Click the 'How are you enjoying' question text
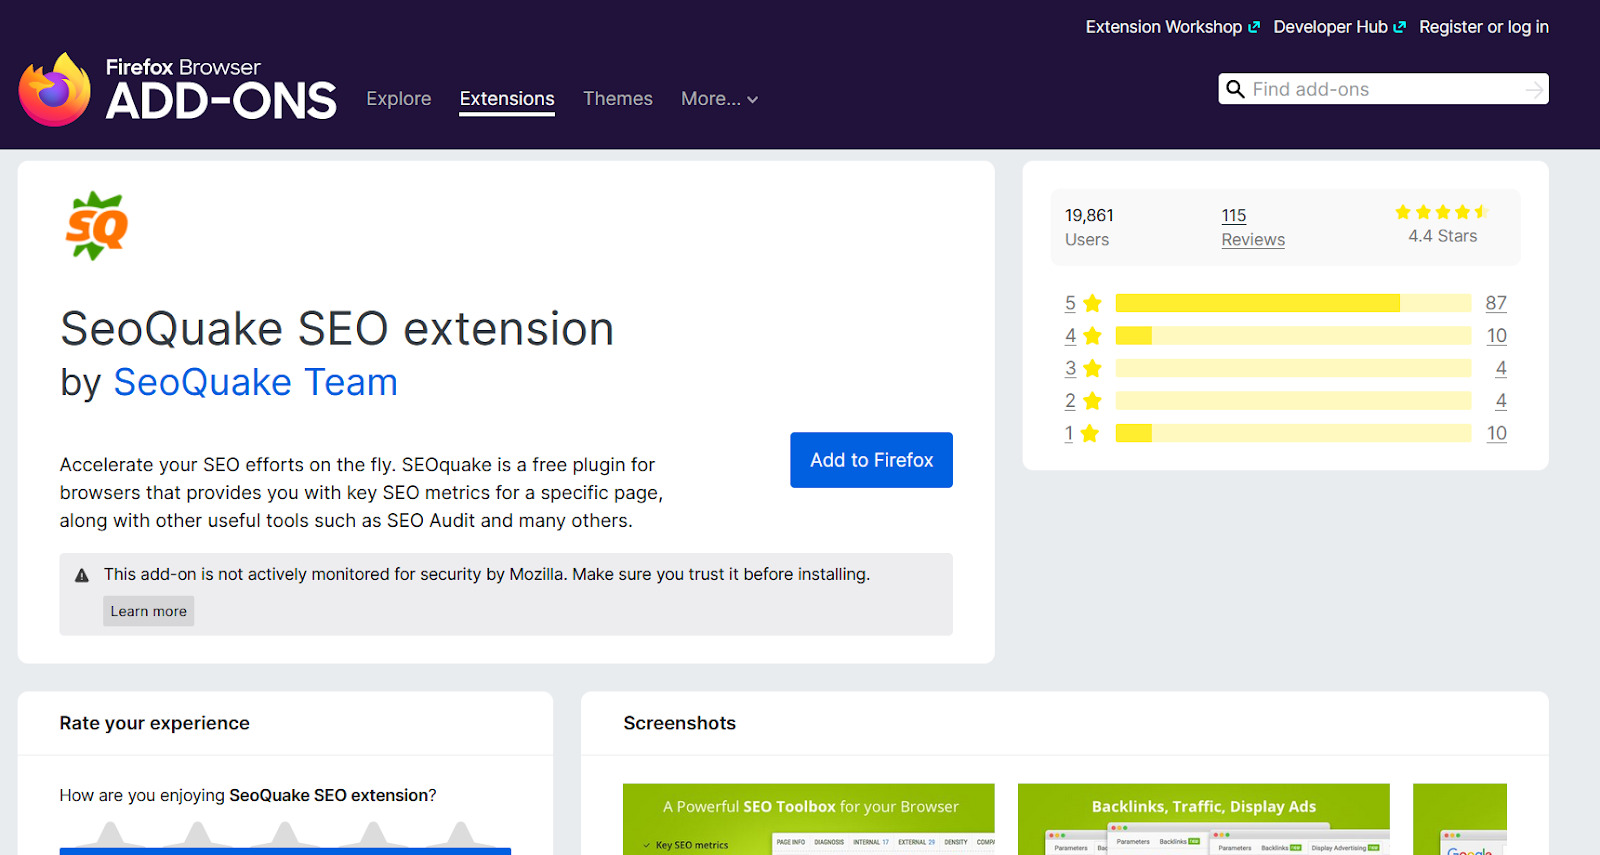 pos(248,795)
